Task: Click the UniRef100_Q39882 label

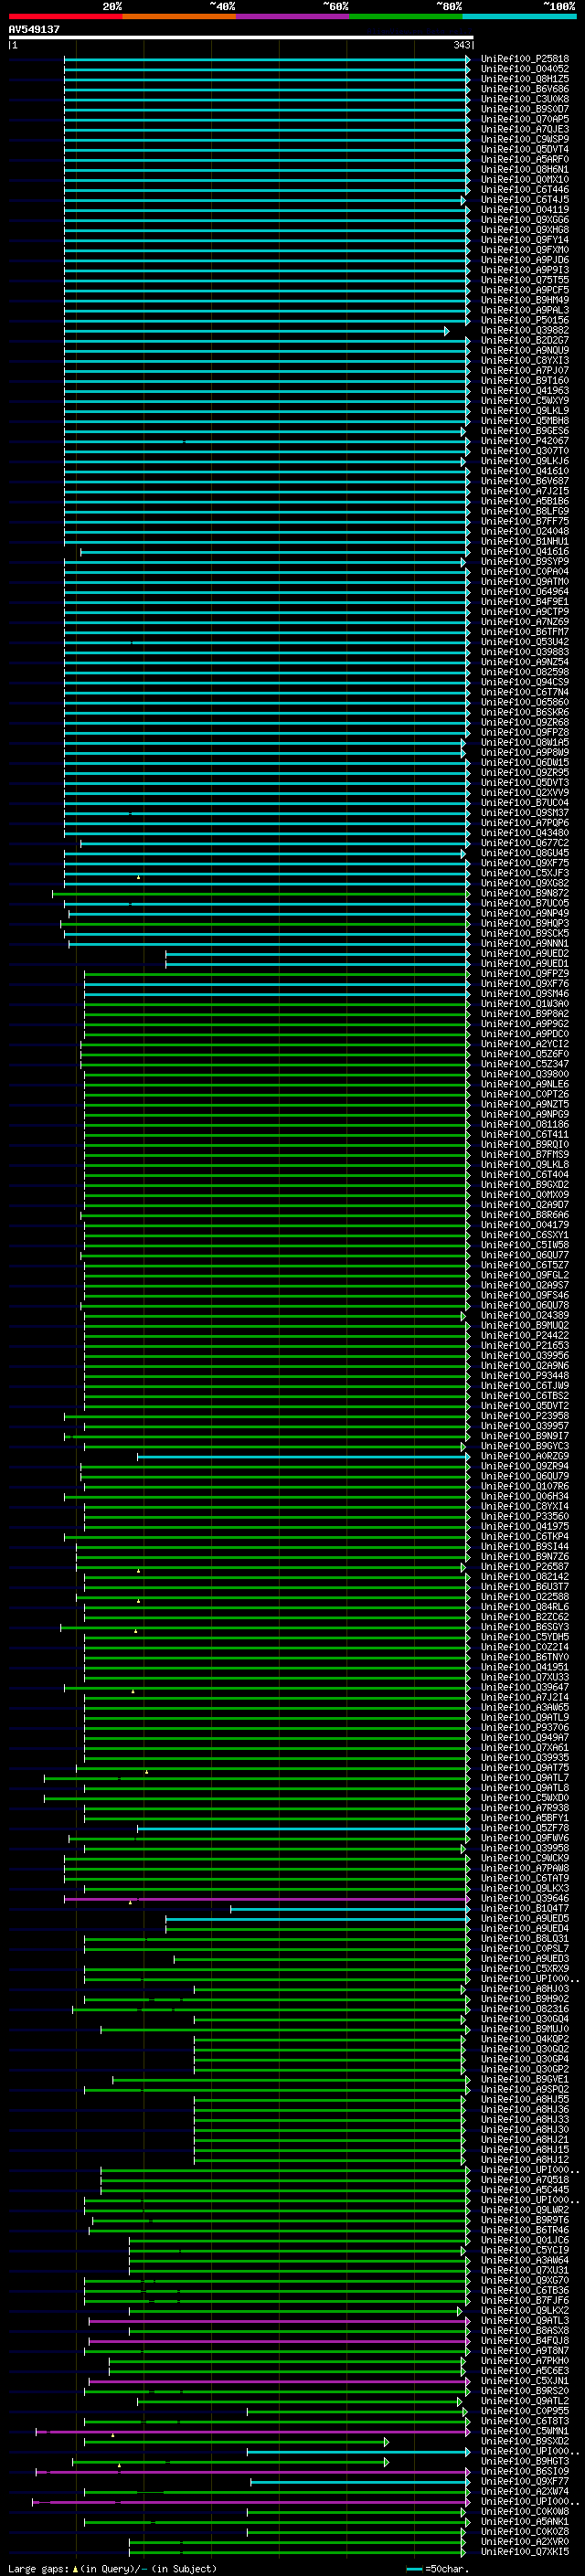Action: (525, 330)
